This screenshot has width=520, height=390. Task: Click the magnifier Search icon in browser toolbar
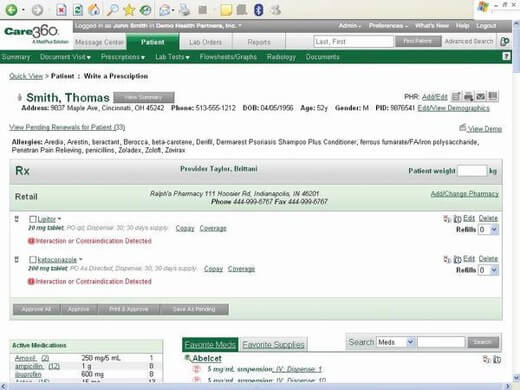112,10
